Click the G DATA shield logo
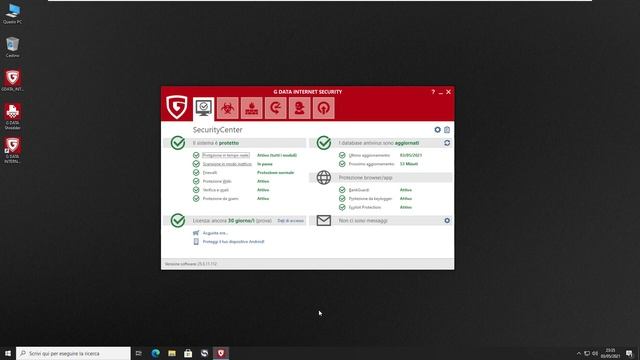Image resolution: width=640 pixels, height=360 pixels. point(177,107)
